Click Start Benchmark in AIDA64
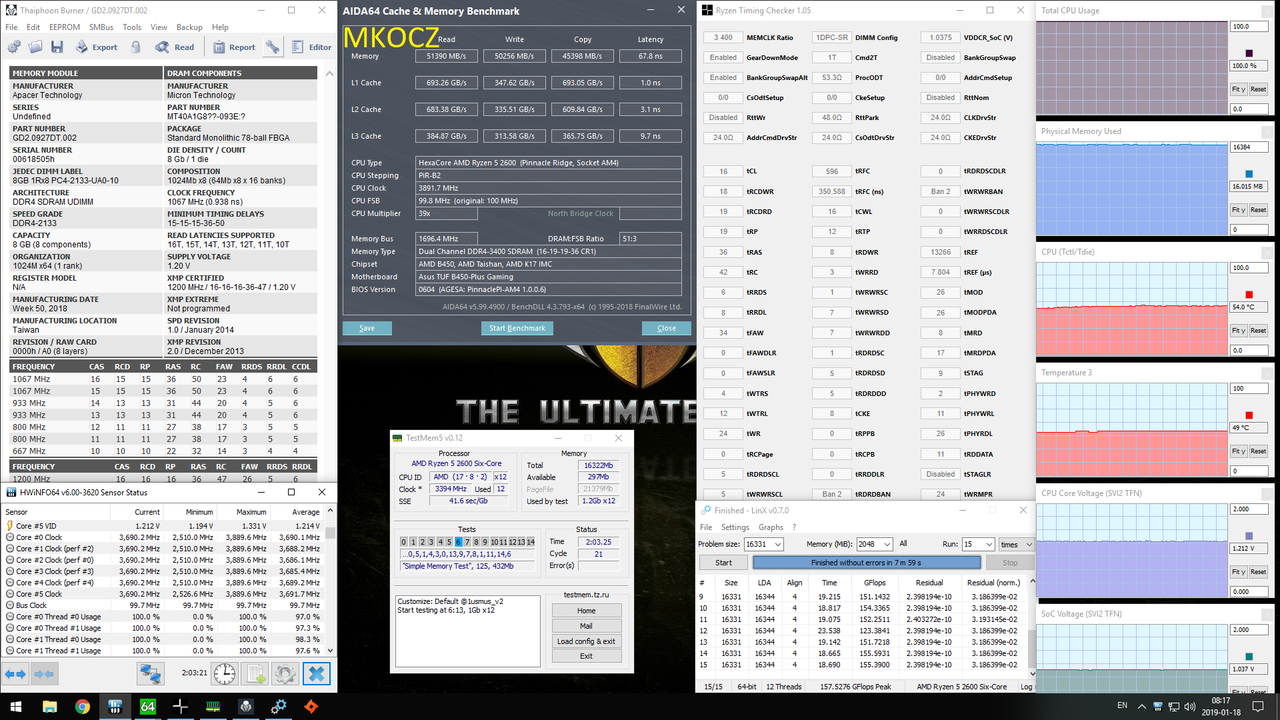Screen dimensions: 1280x720 click(x=518, y=328)
